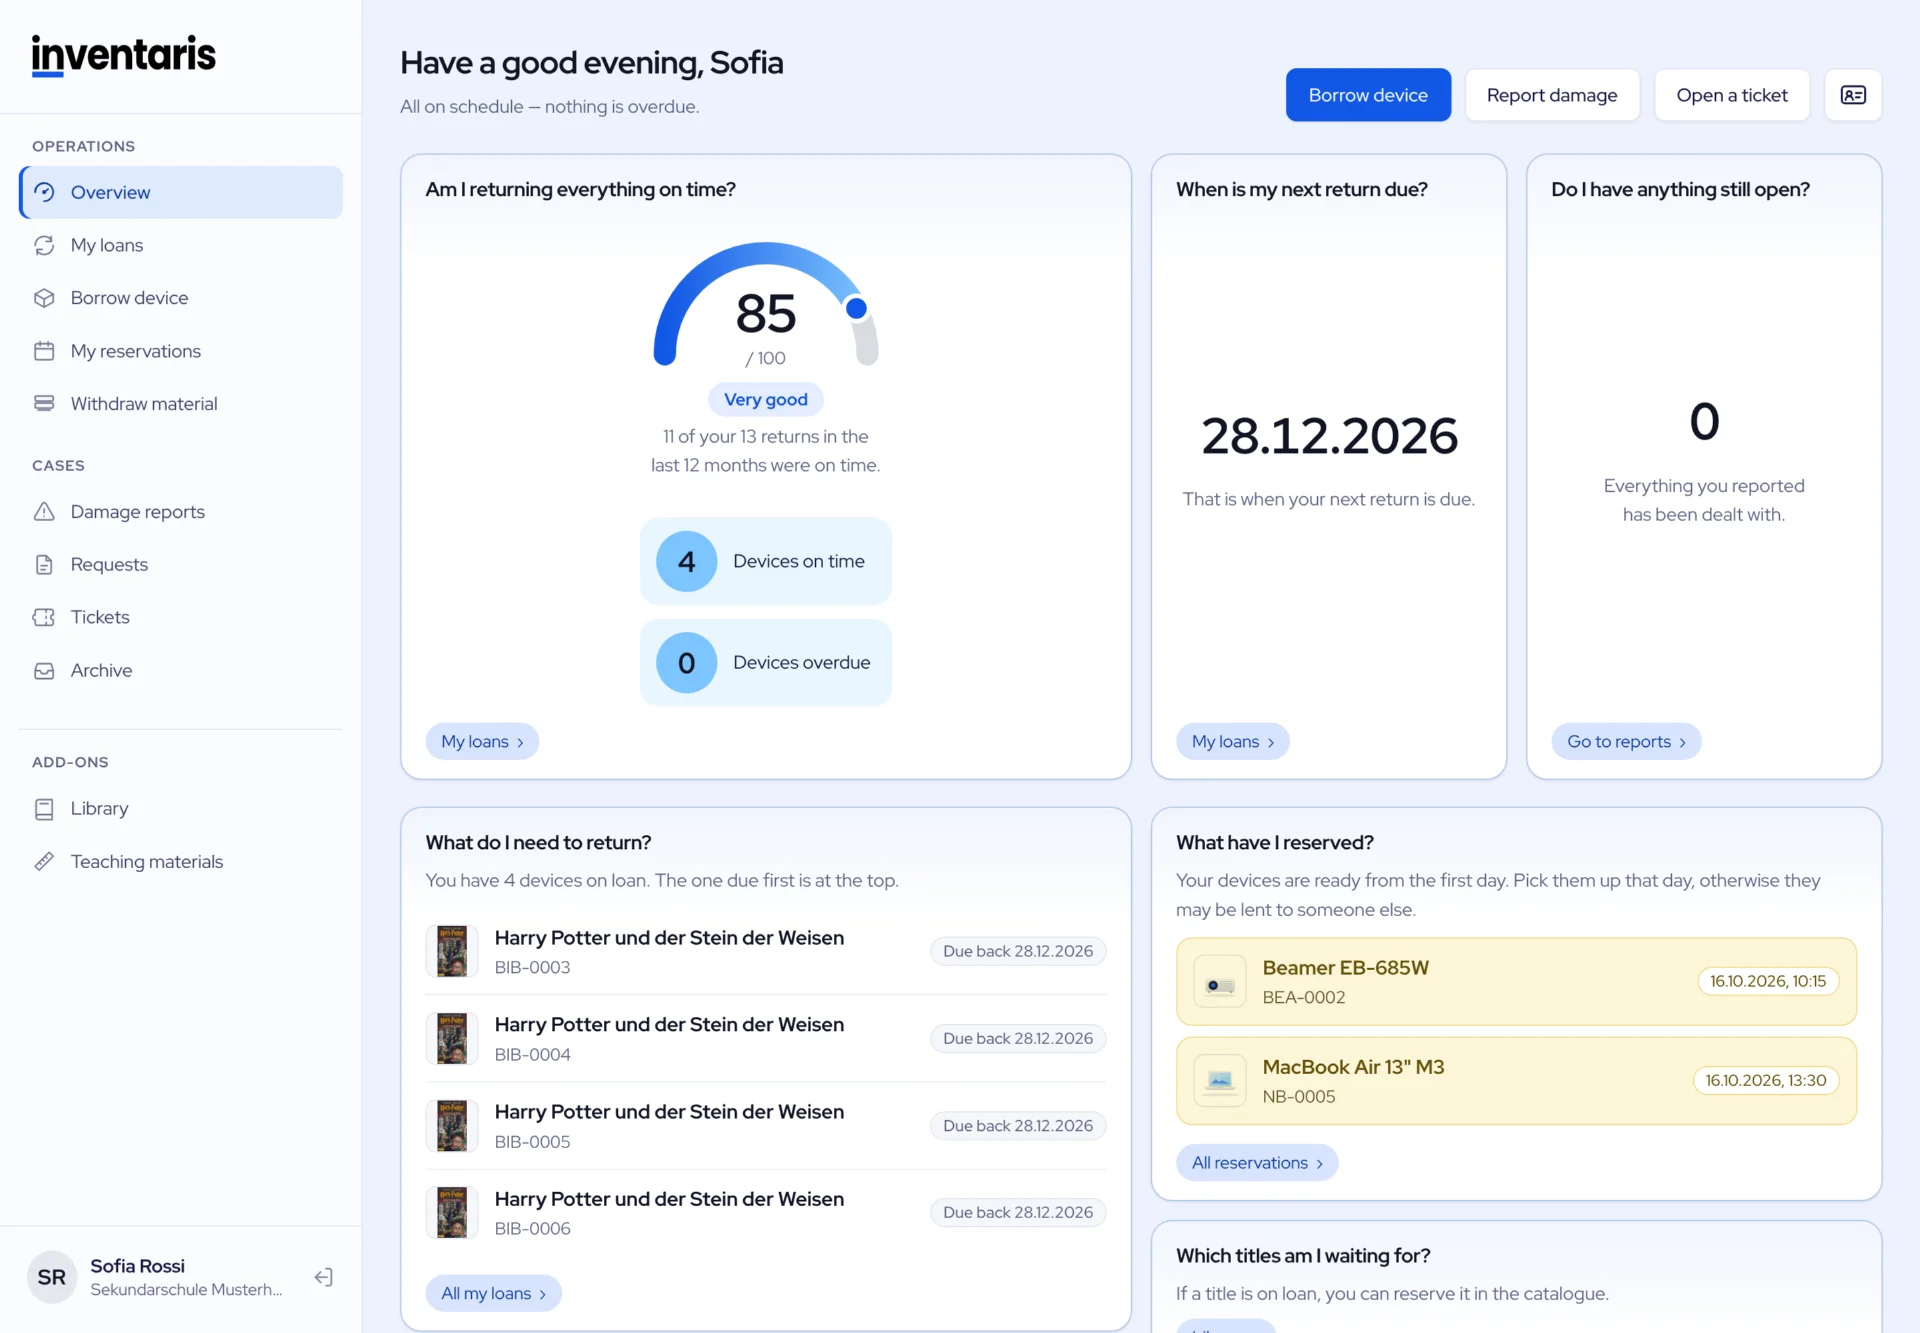Click the Tickets icon in sidebar
Screen dimensions: 1920x1333
(x=44, y=617)
